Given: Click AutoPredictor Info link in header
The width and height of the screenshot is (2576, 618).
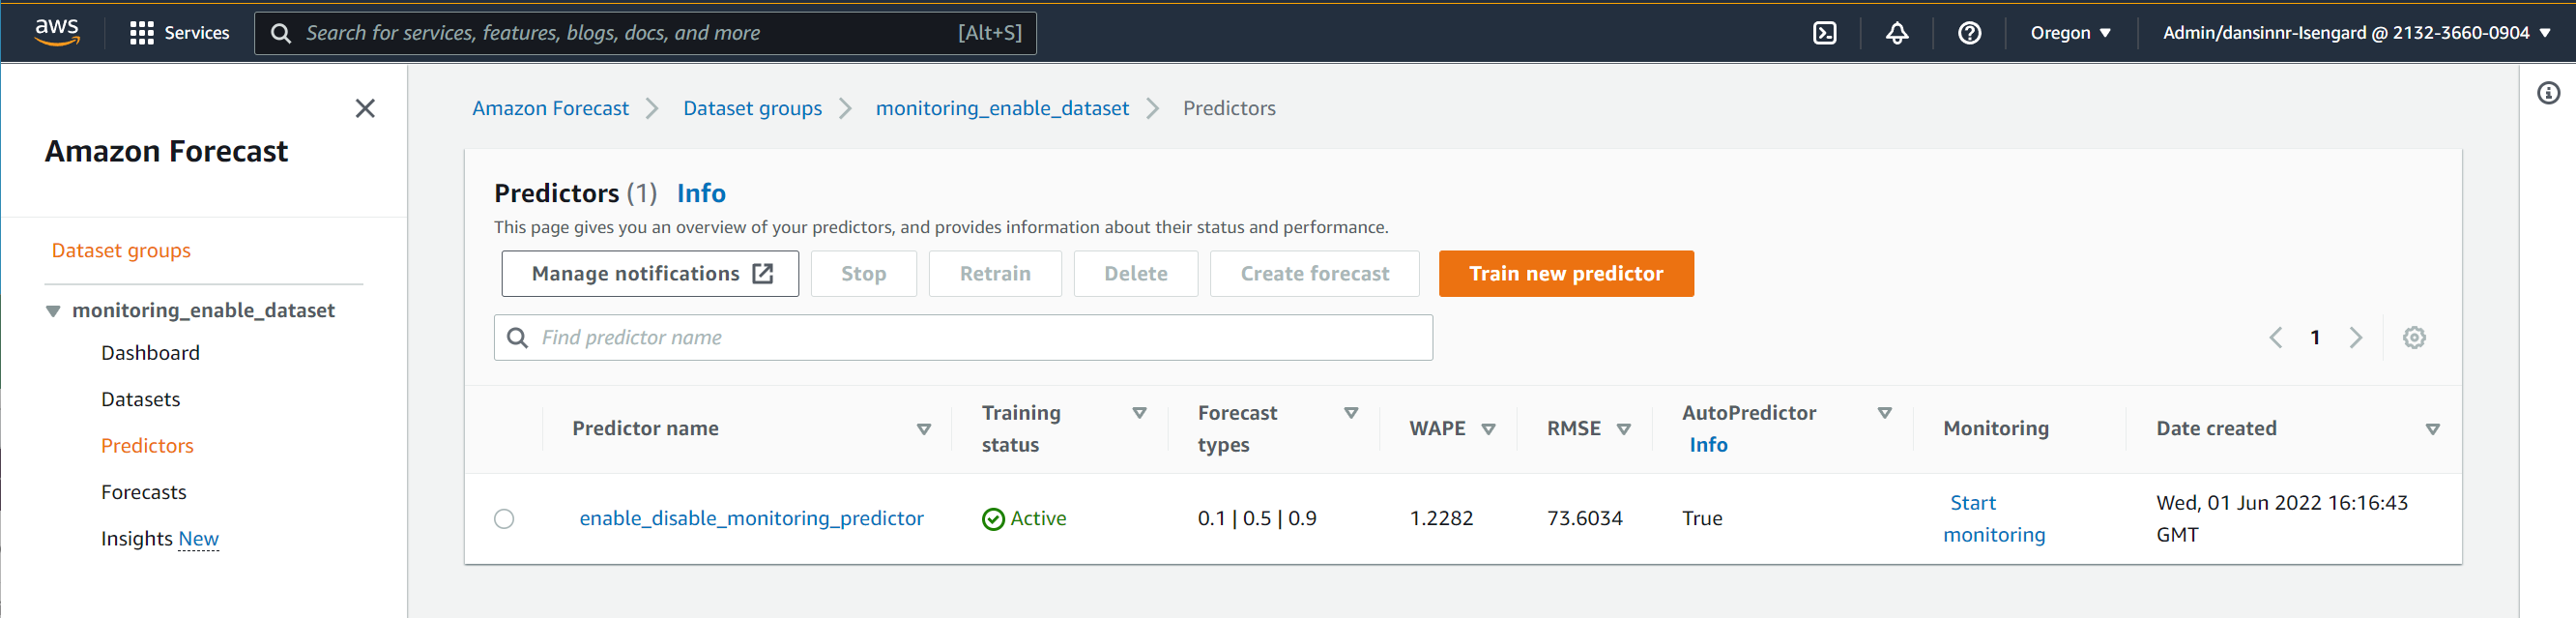Looking at the screenshot, I should click(x=1708, y=445).
